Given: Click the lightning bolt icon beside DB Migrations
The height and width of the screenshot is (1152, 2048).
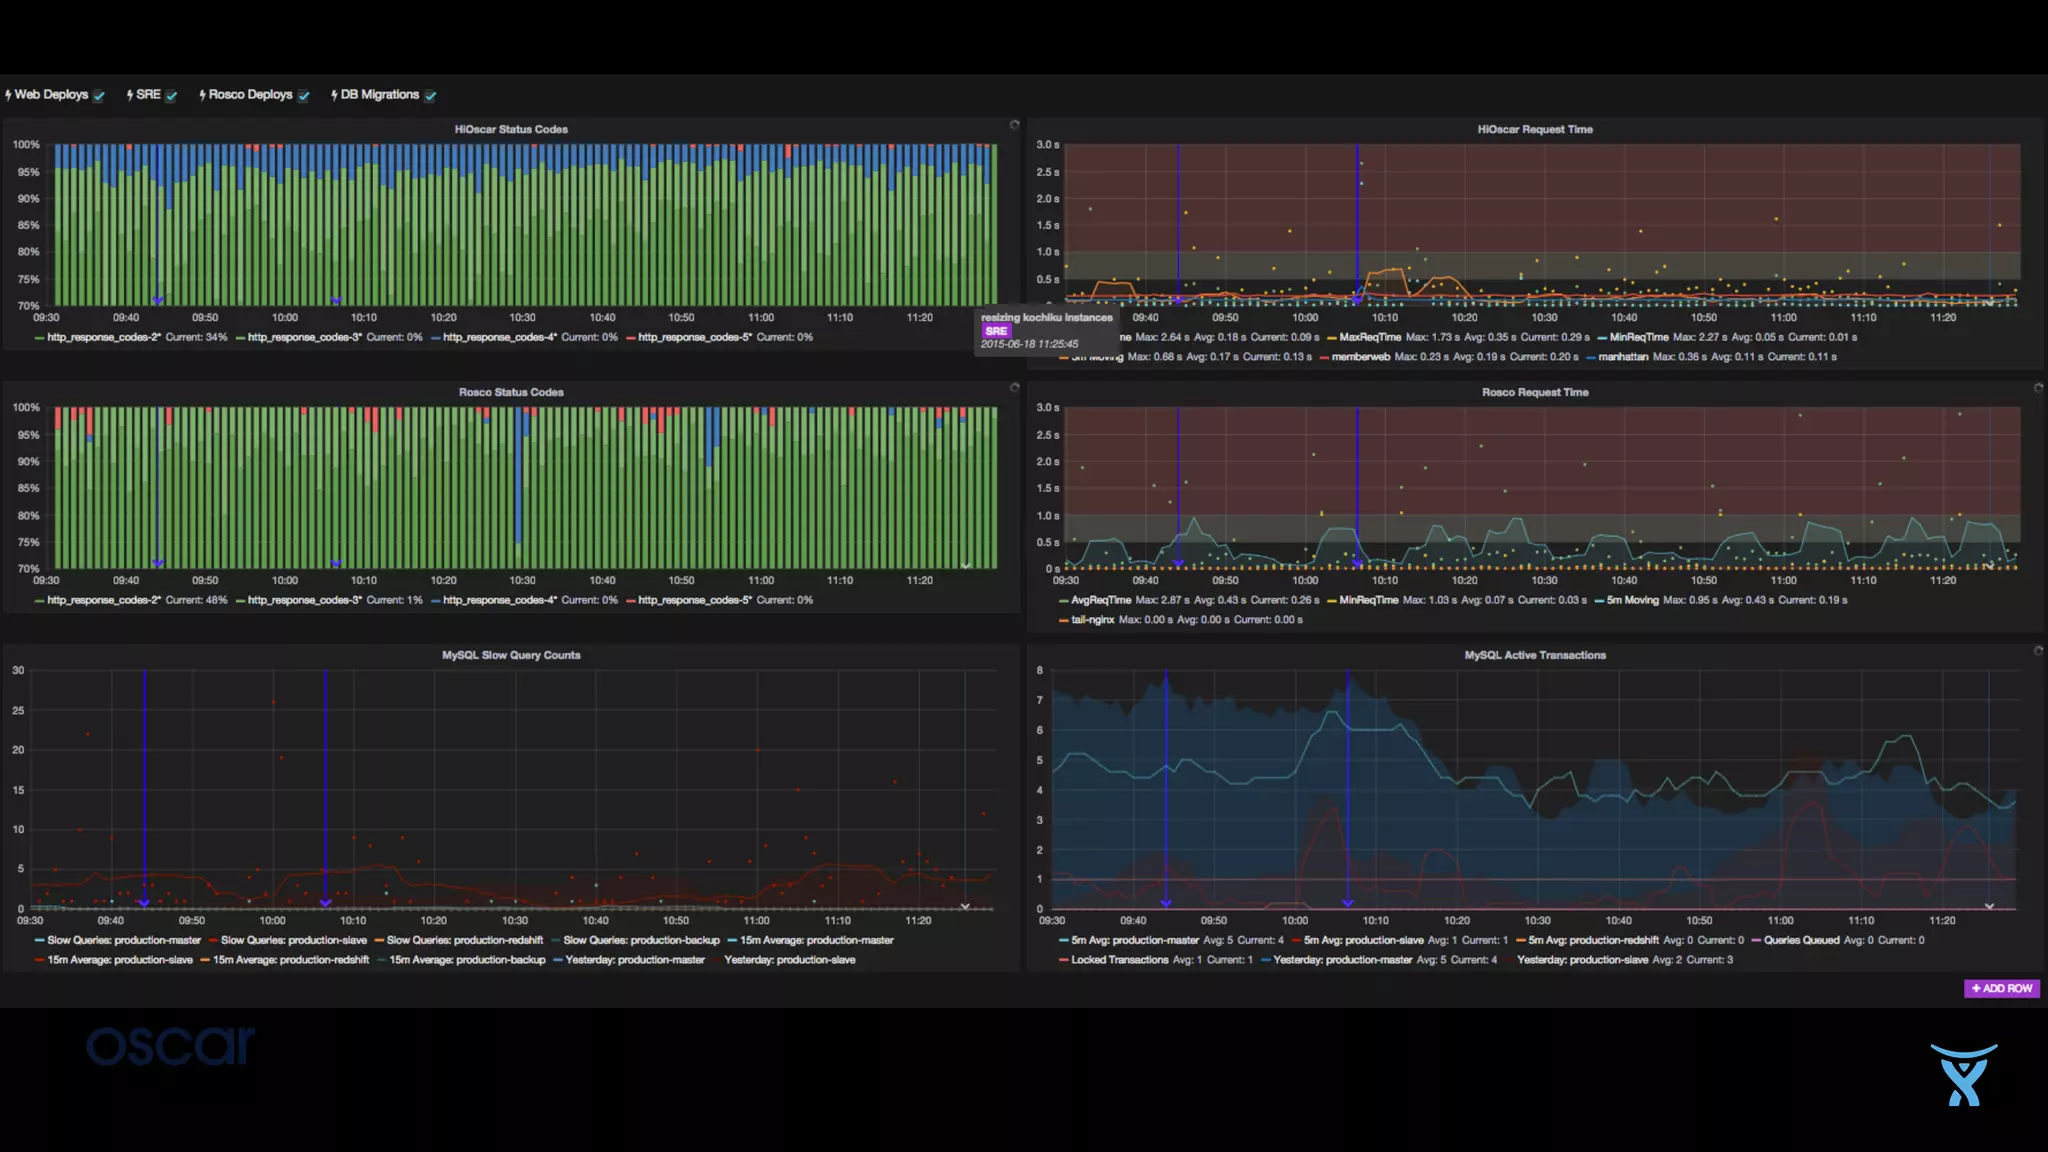Looking at the screenshot, I should (334, 95).
